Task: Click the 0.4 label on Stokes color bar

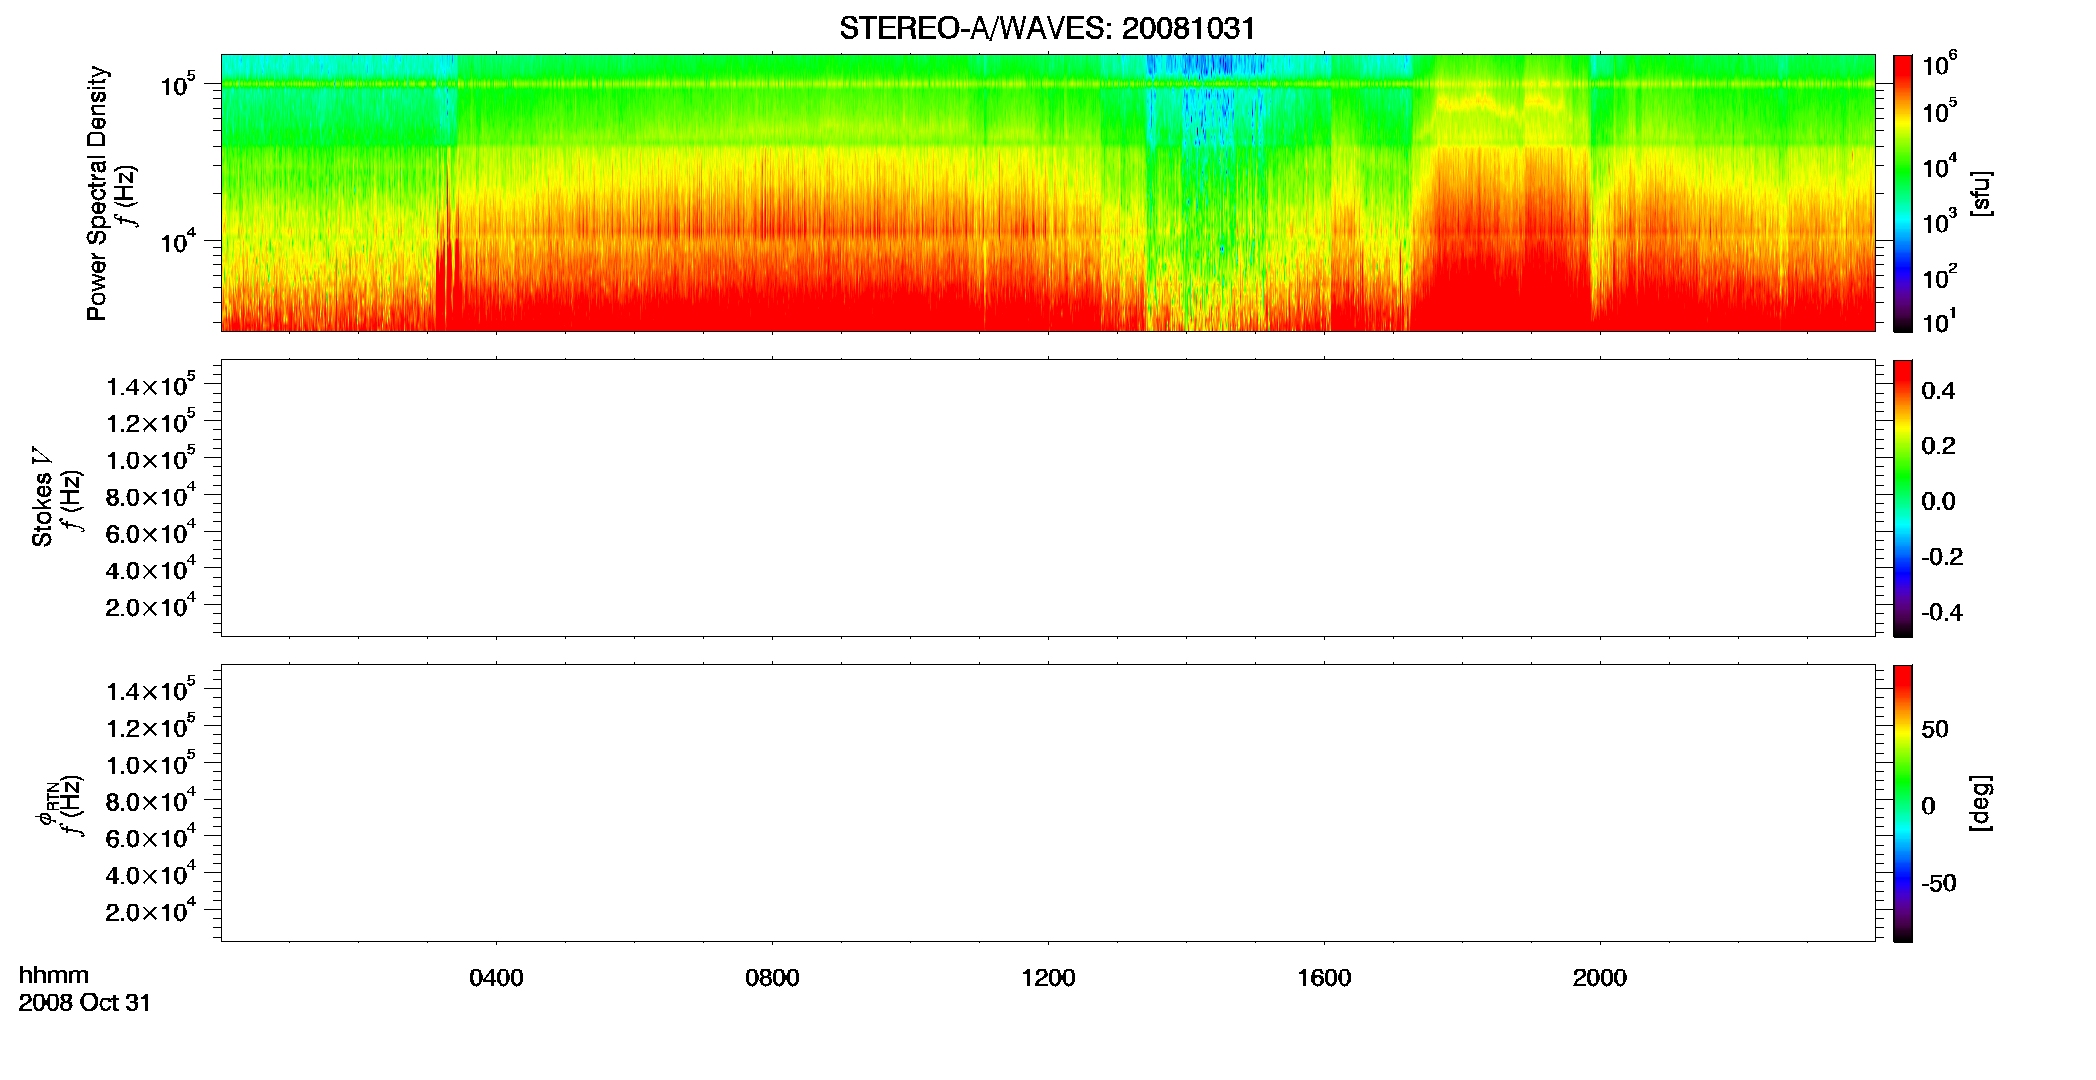Action: 1938,391
